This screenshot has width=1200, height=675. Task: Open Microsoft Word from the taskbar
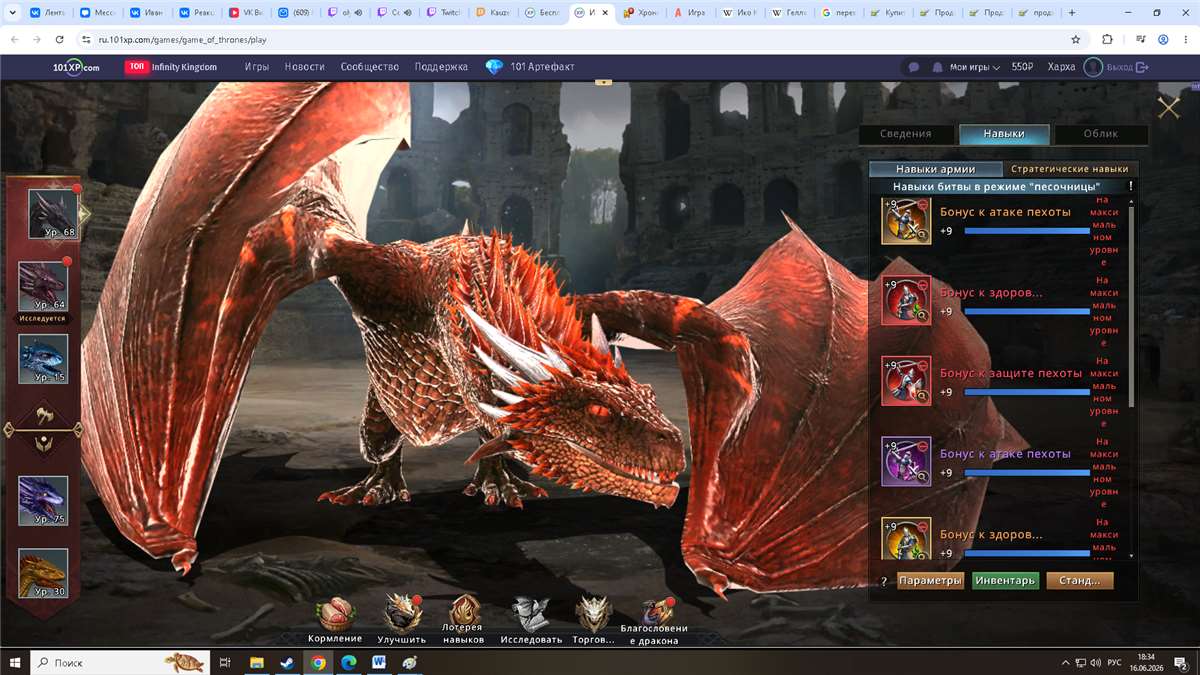(379, 662)
